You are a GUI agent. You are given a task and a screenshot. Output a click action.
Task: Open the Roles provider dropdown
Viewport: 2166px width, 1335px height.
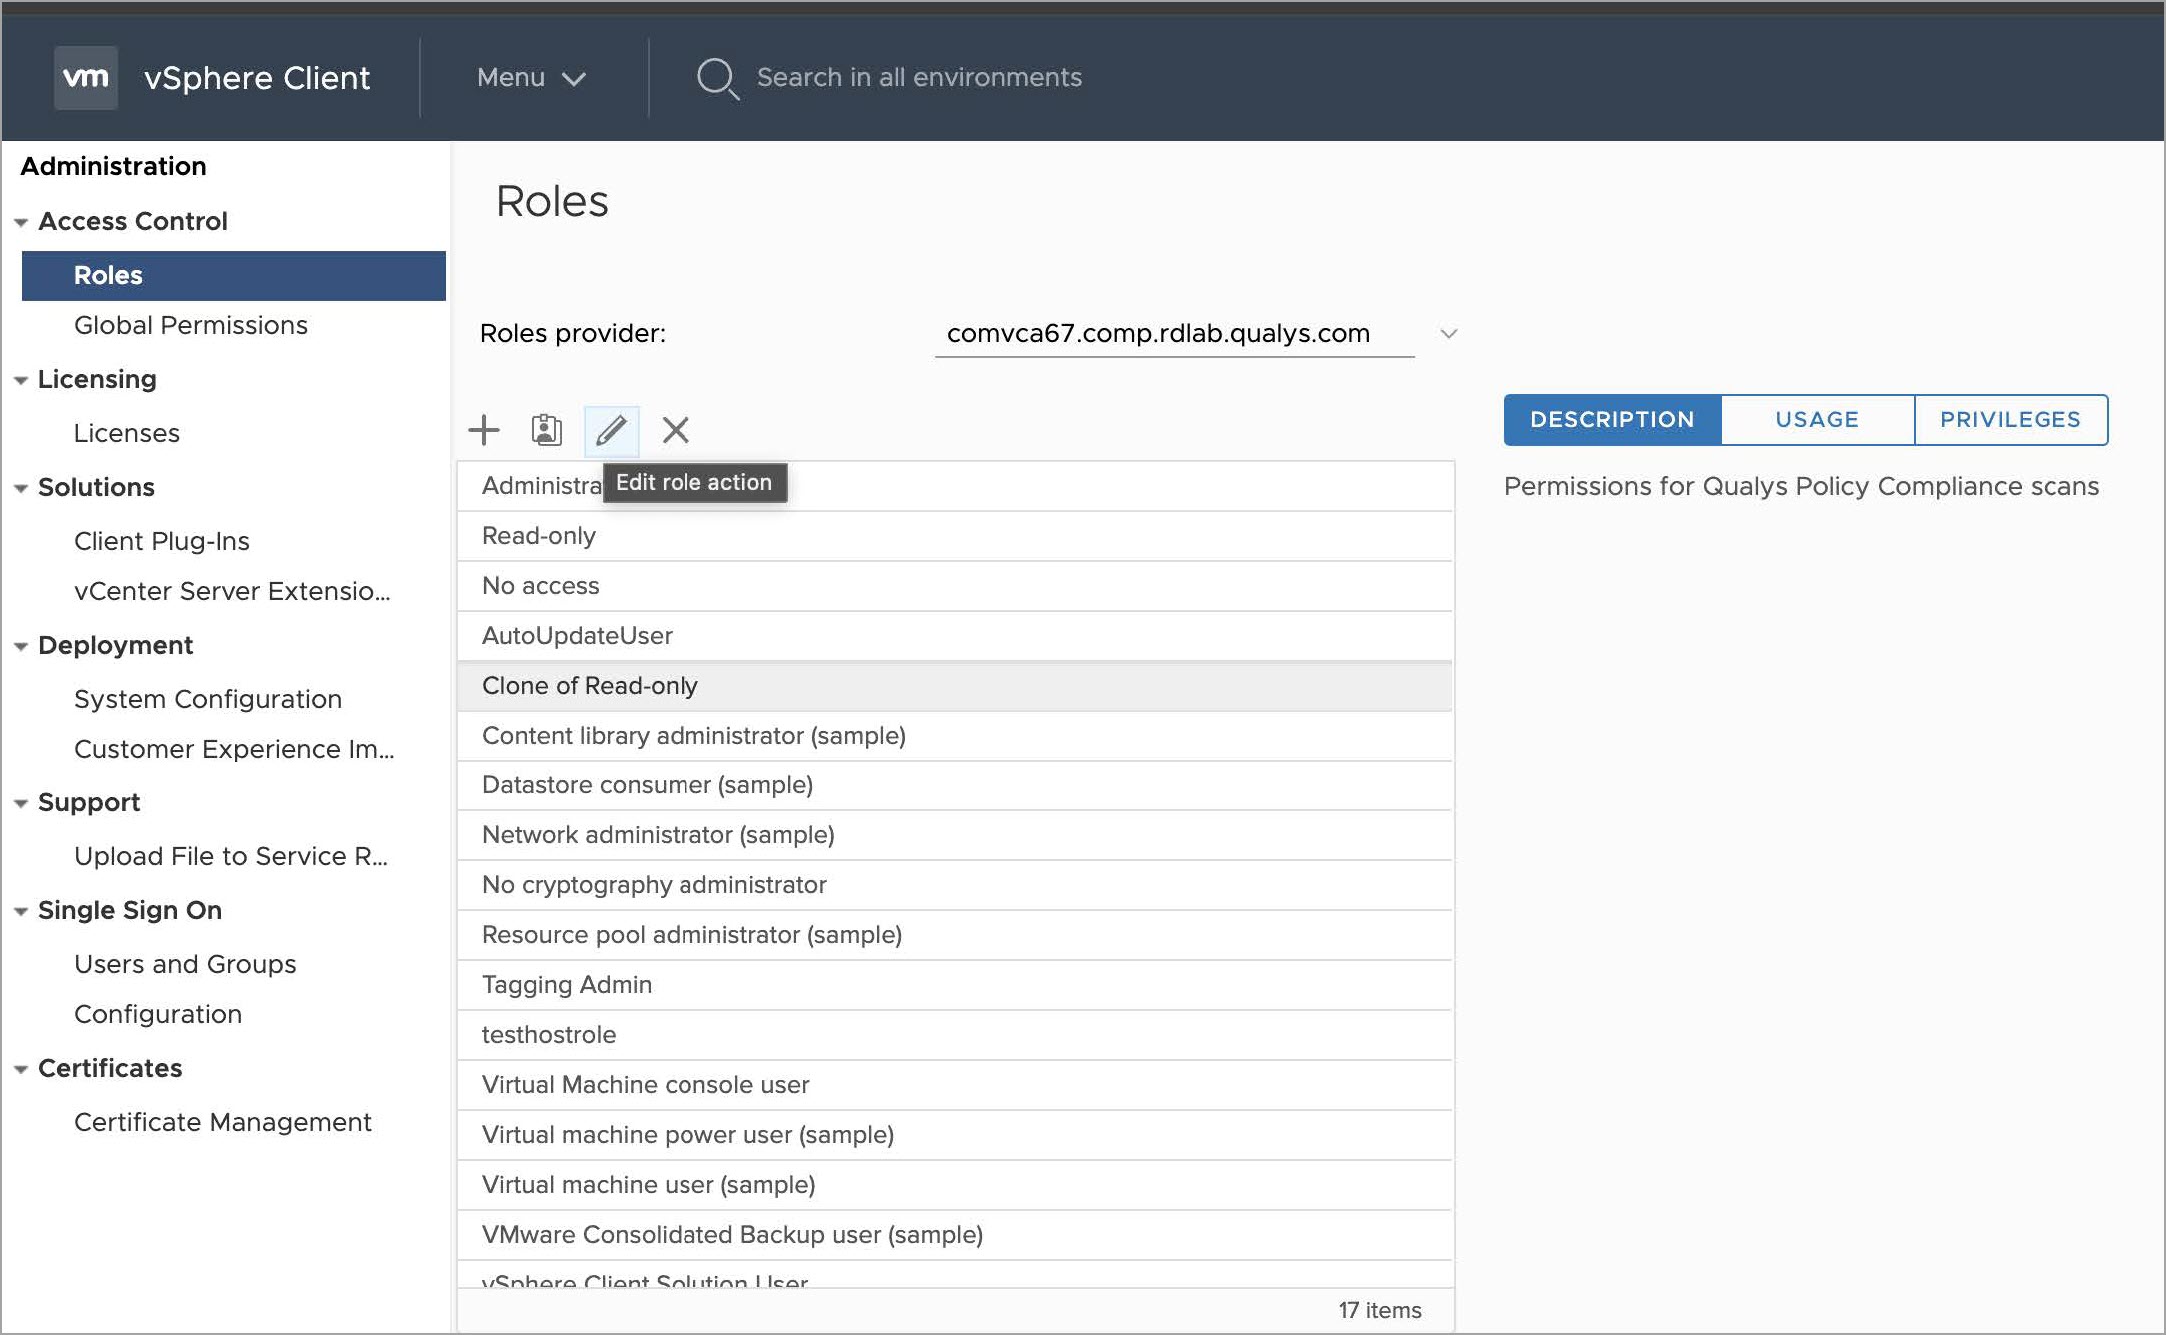[x=1447, y=333]
